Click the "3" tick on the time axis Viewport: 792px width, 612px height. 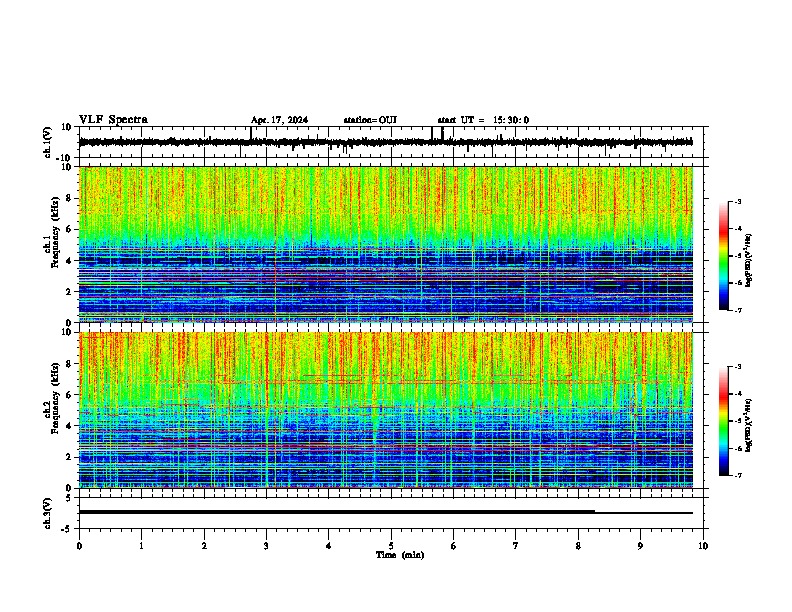[x=266, y=546]
